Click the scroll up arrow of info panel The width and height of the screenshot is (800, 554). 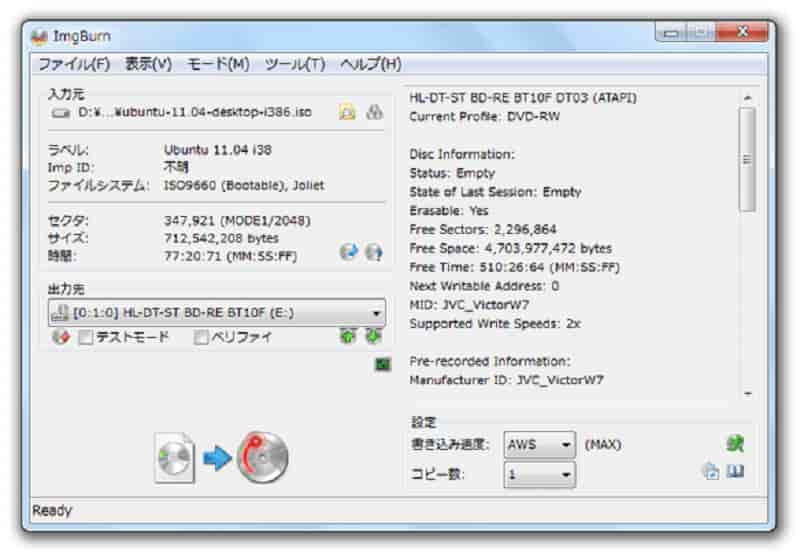point(747,97)
